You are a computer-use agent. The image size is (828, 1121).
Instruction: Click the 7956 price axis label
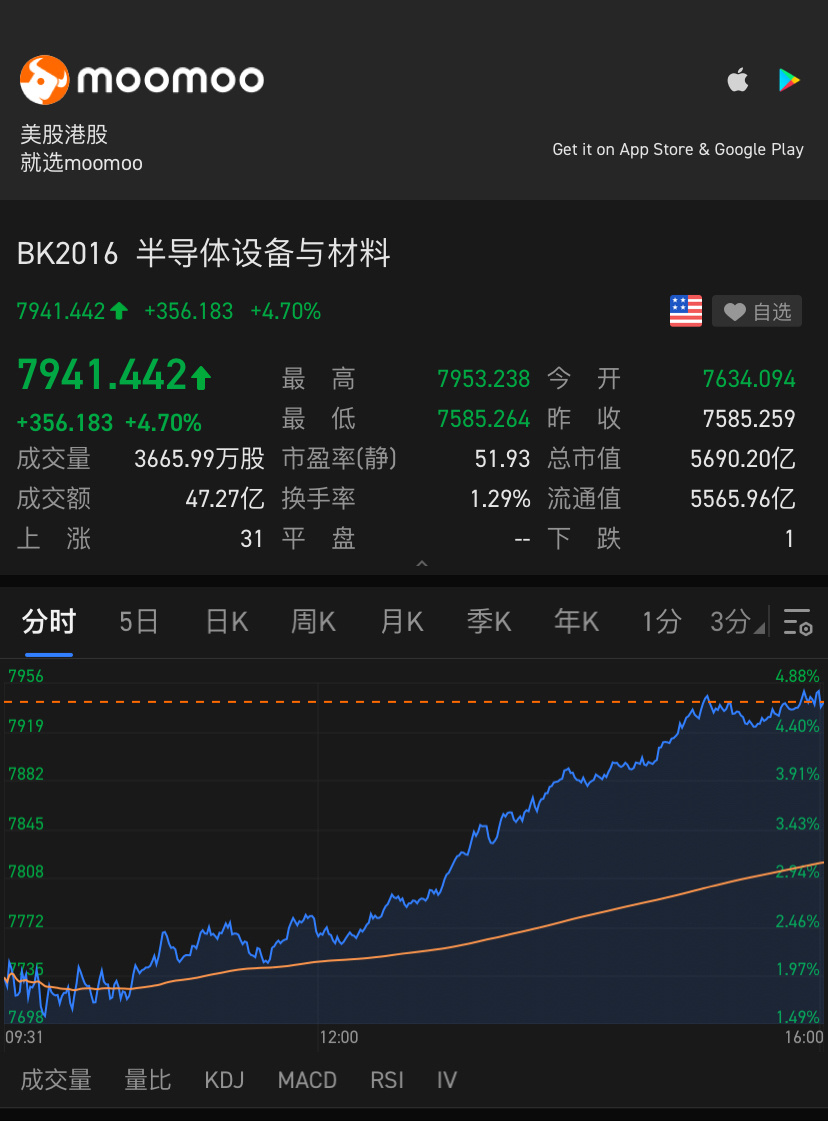pos(26,676)
